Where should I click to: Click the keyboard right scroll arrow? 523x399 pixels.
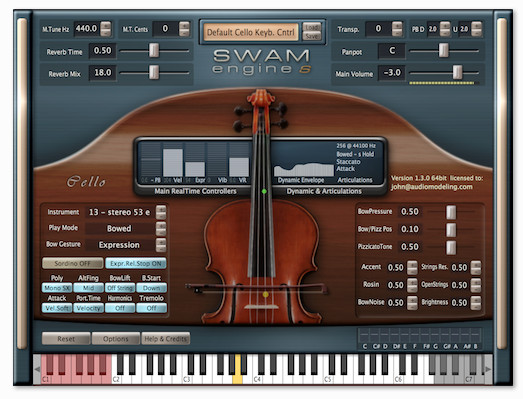[488, 369]
